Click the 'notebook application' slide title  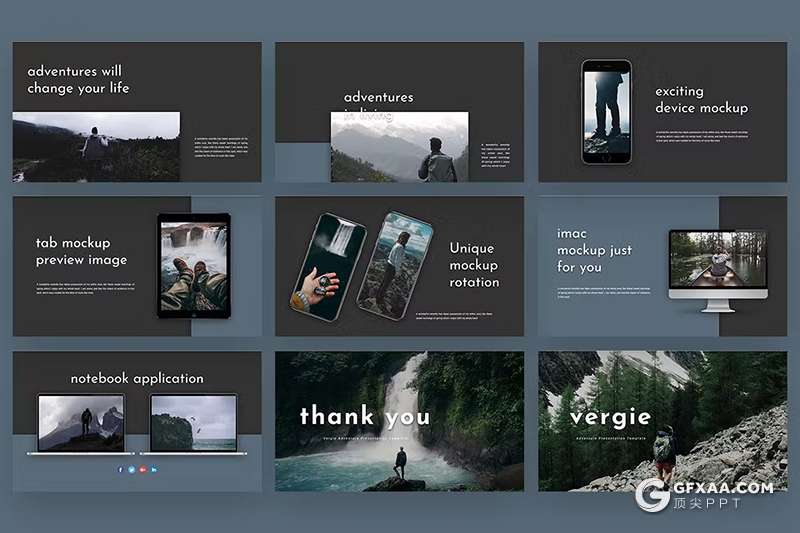137,378
